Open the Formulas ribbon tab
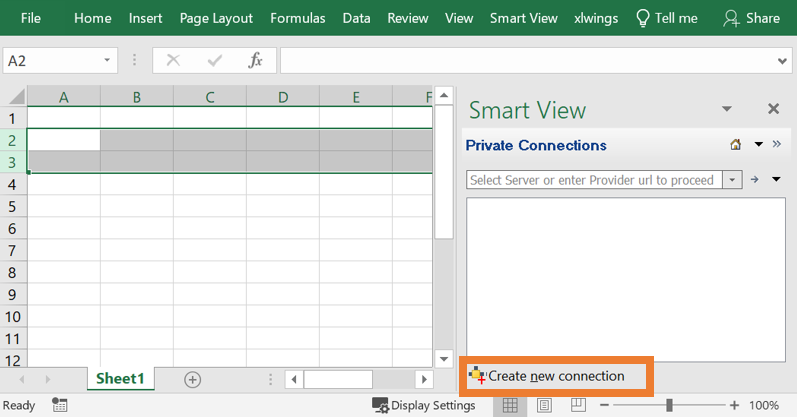The height and width of the screenshot is (420, 797). 298,18
